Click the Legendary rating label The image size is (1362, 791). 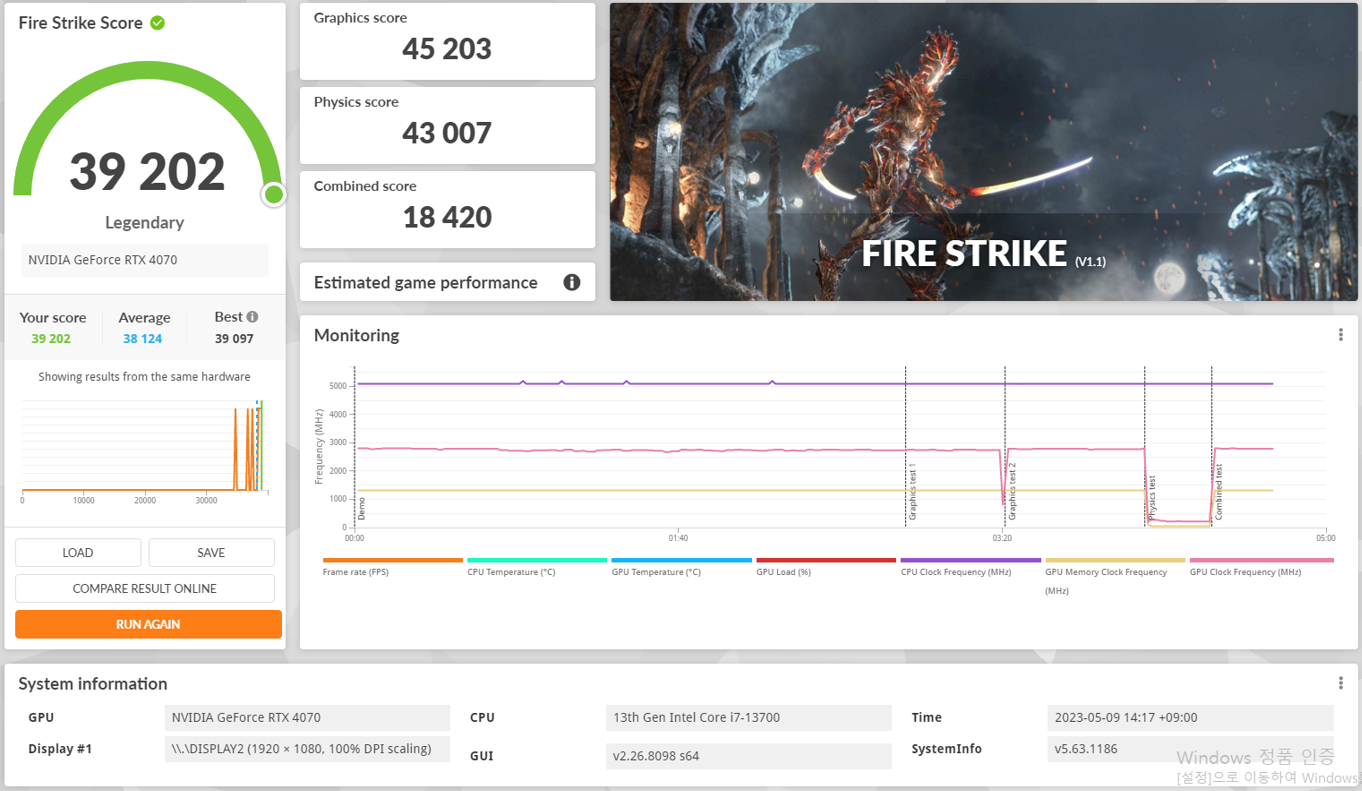[145, 222]
